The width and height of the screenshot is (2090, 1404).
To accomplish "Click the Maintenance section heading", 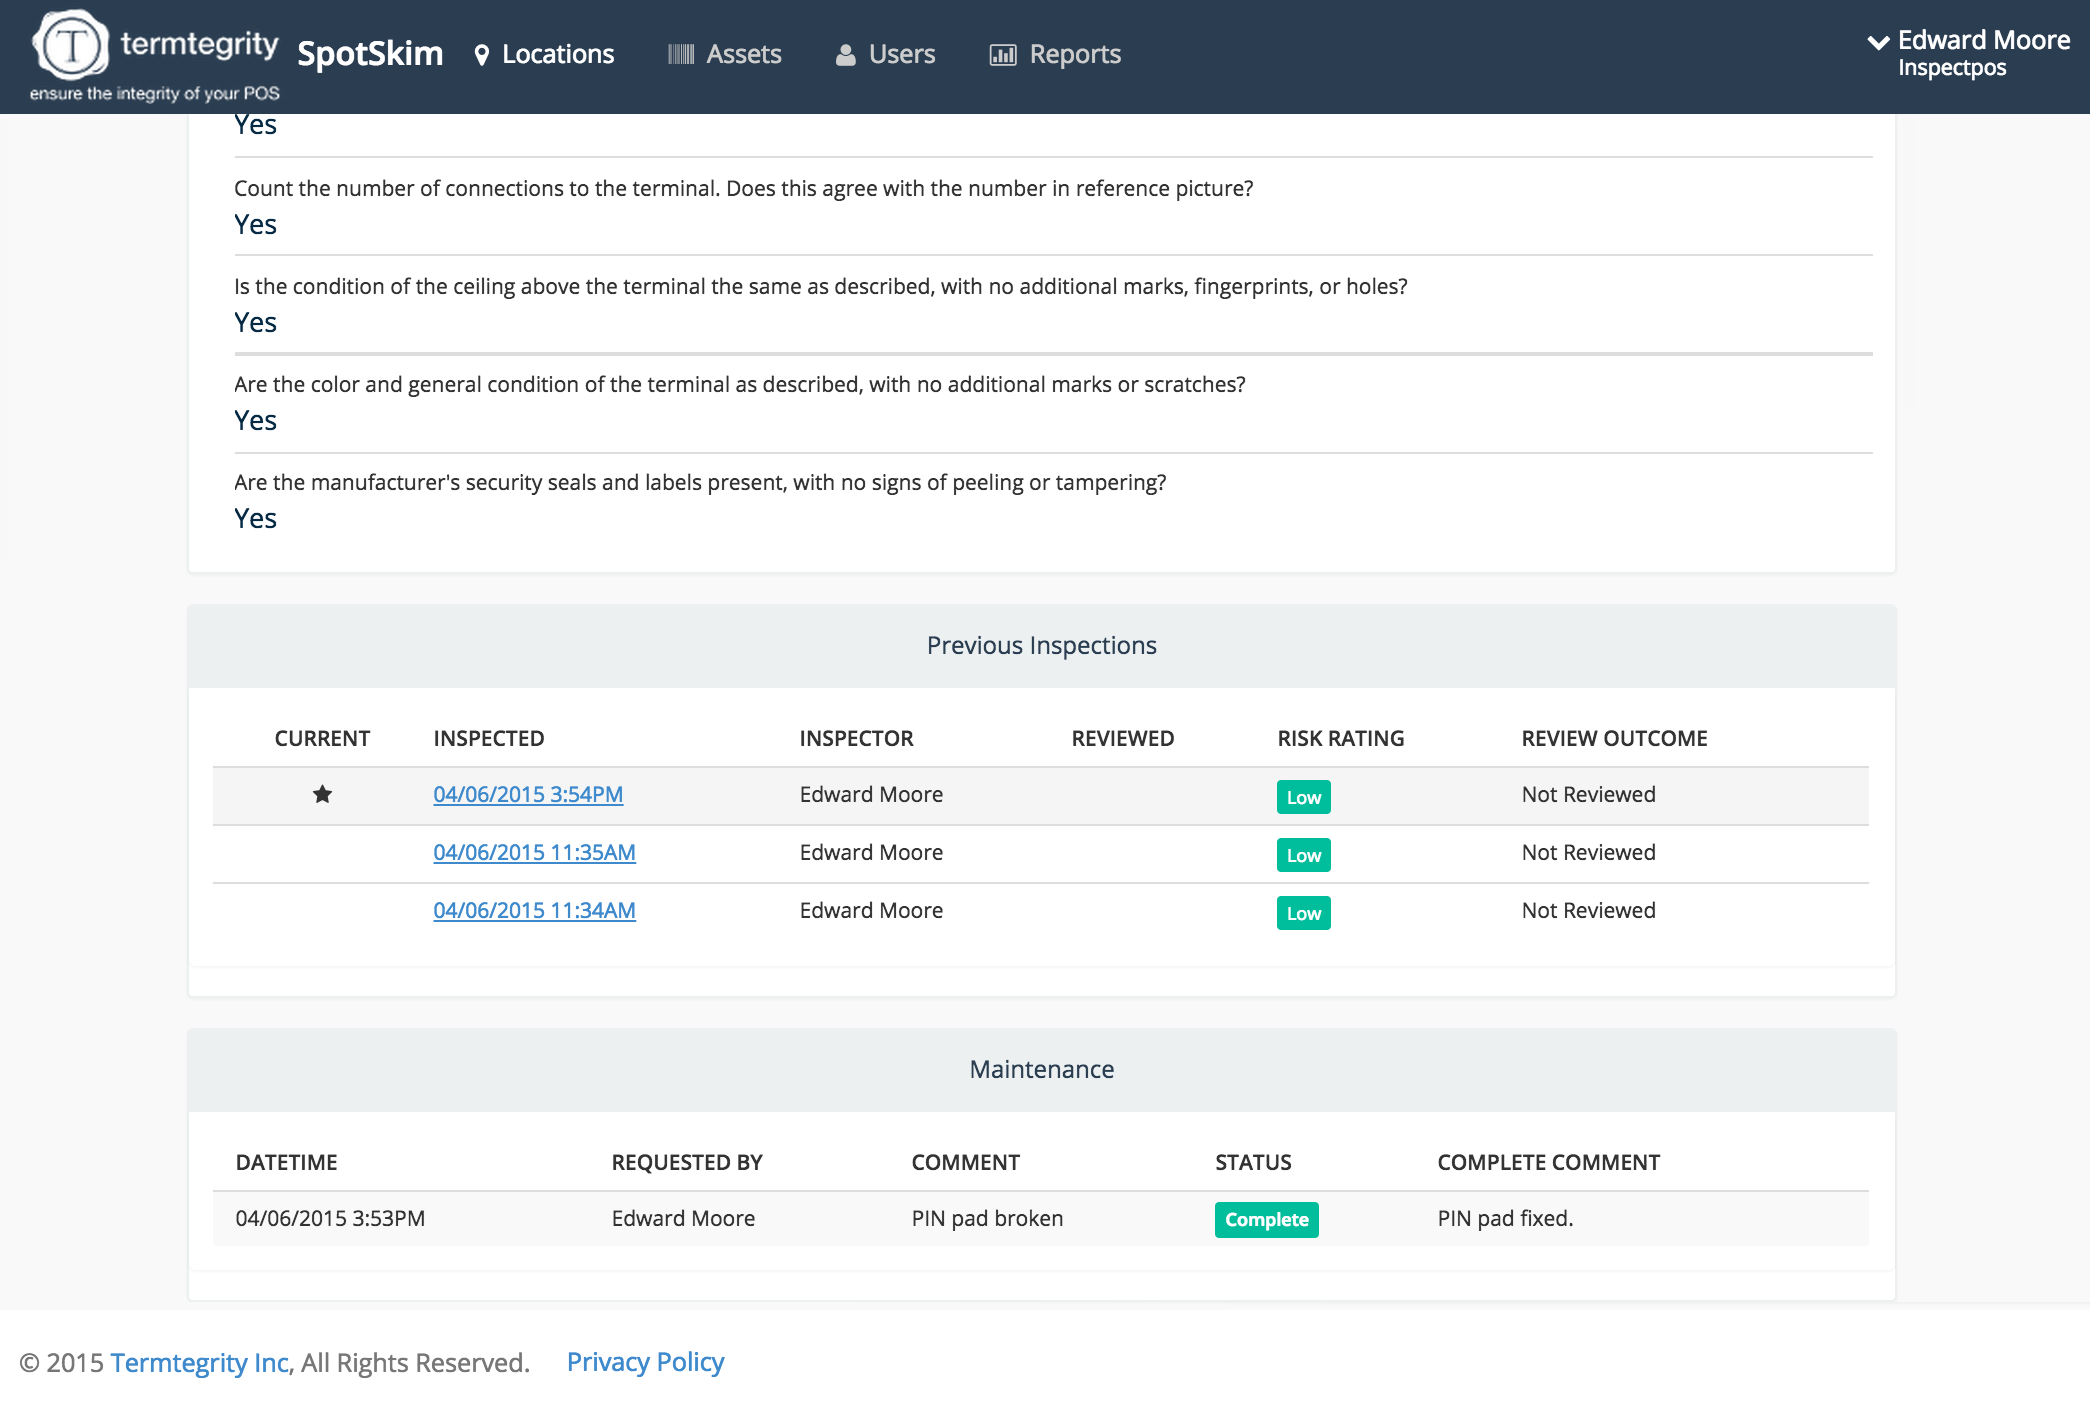I will point(1041,1069).
